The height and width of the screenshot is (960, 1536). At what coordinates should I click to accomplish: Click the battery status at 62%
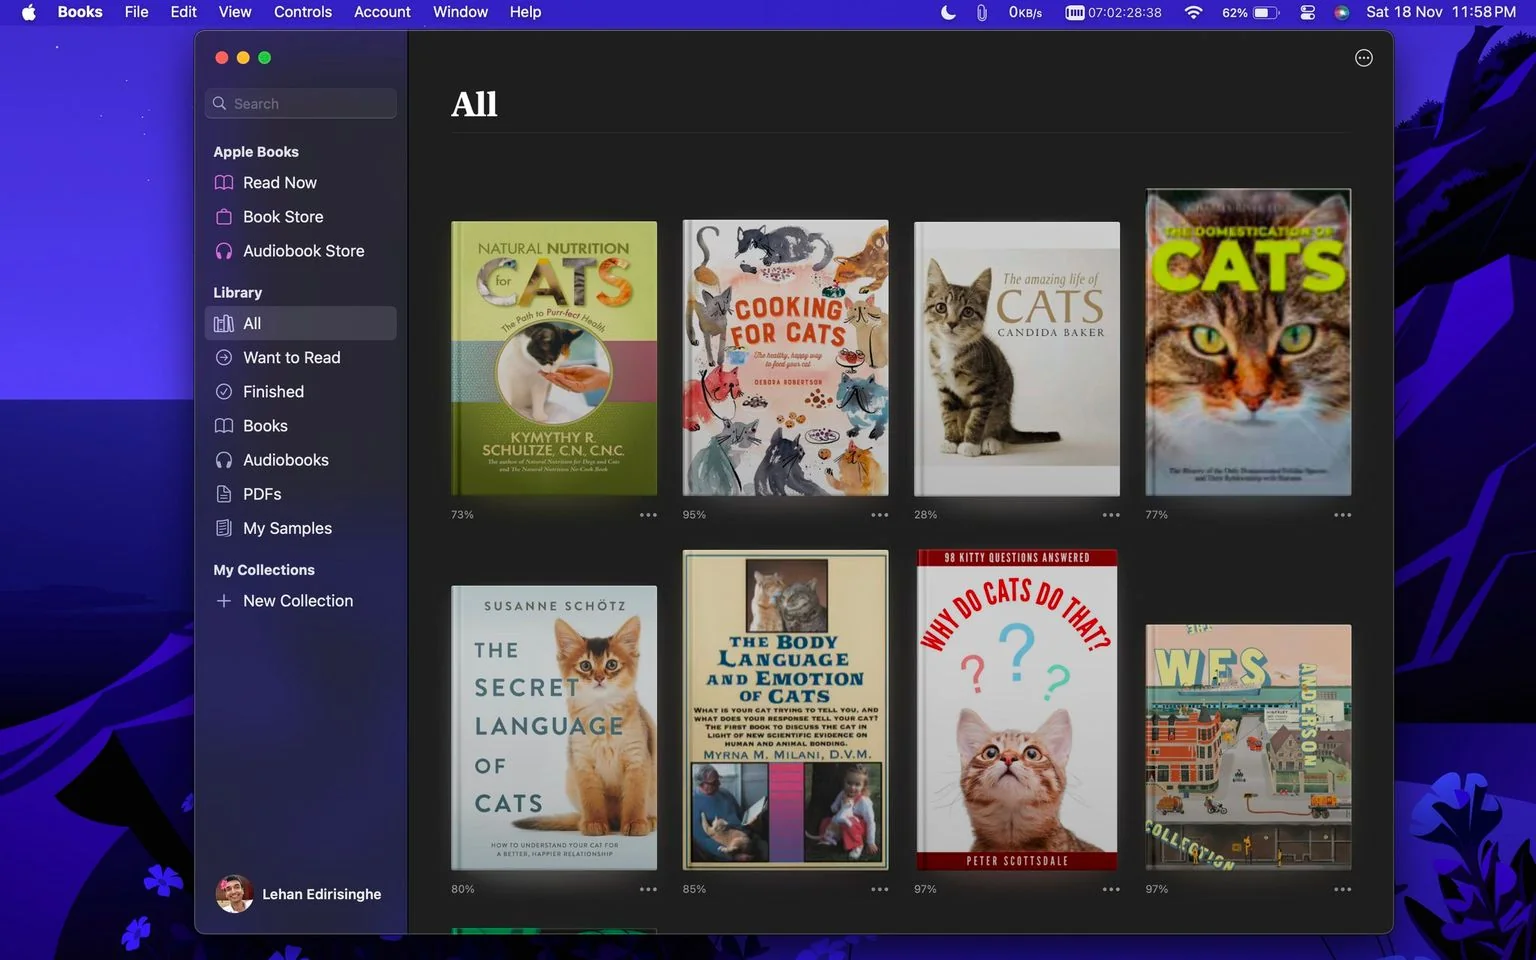click(x=1251, y=12)
